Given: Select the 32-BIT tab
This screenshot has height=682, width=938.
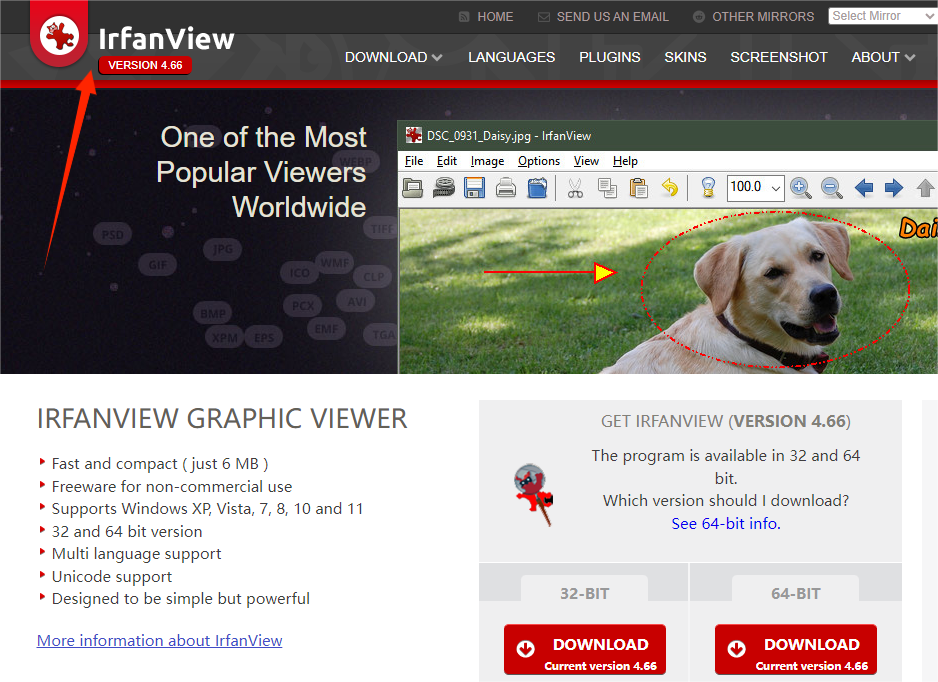Looking at the screenshot, I should pyautogui.click(x=584, y=593).
